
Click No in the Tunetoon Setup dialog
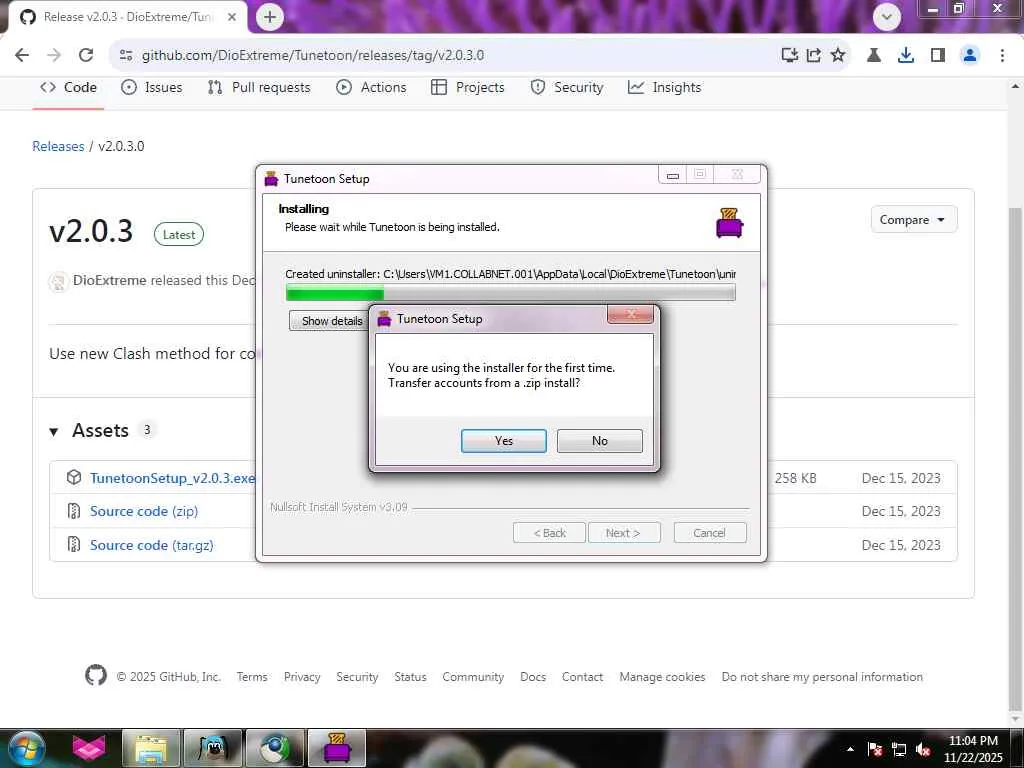[x=600, y=441]
